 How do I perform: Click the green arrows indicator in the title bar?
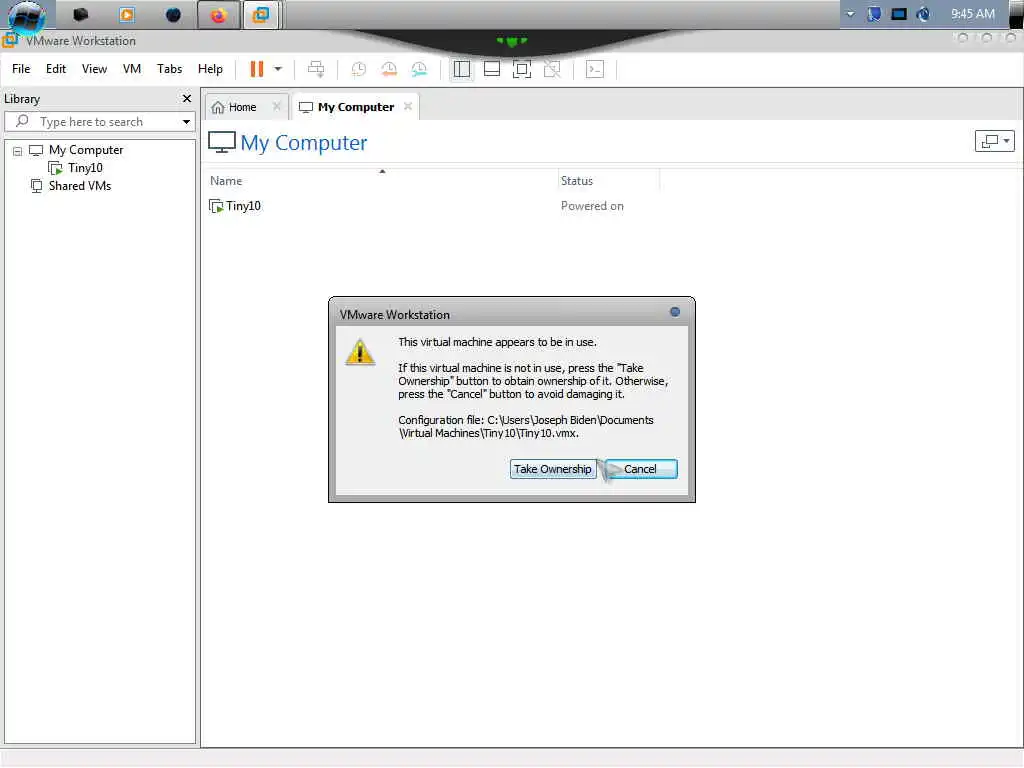coord(512,41)
